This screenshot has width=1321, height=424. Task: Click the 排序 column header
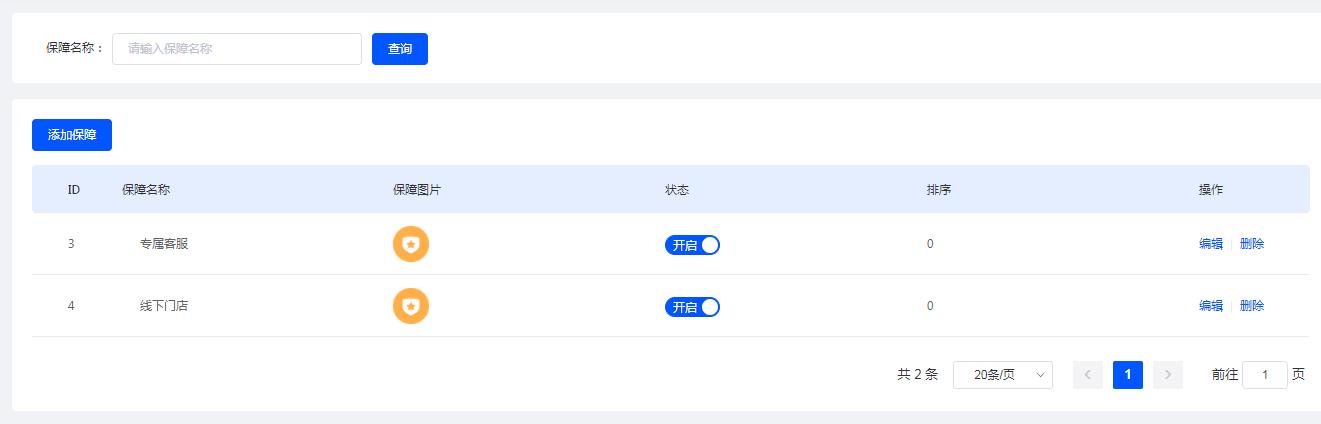point(939,190)
